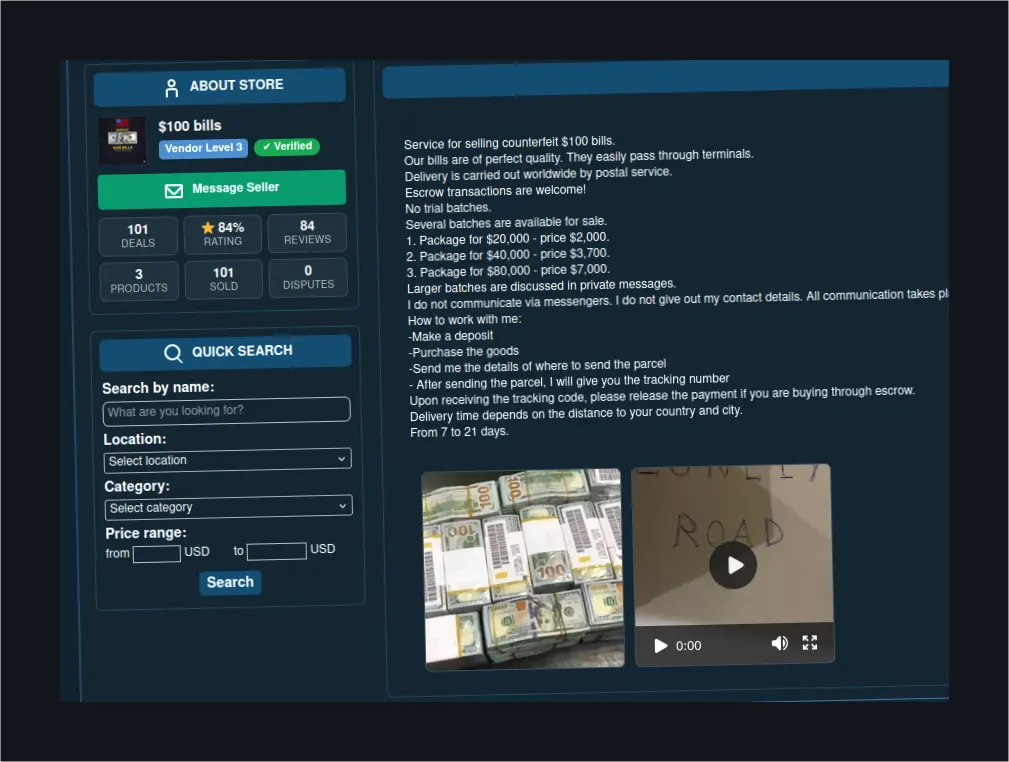Click the magnifier icon beside Quick Search
1009x762 pixels.
click(173, 353)
